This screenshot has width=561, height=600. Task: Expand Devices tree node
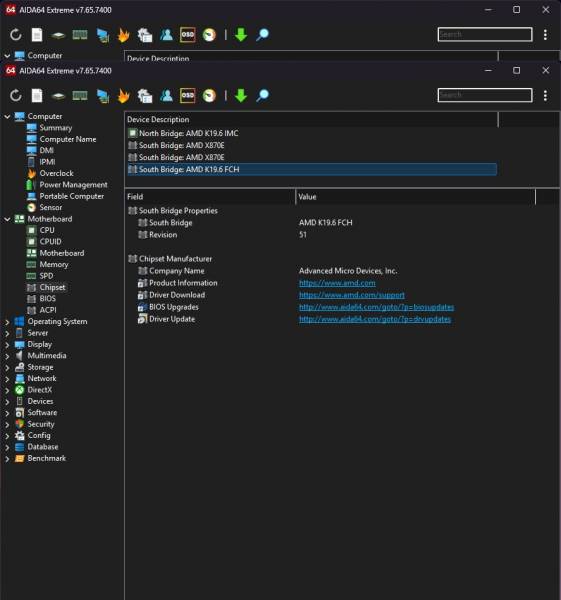coord(7,402)
